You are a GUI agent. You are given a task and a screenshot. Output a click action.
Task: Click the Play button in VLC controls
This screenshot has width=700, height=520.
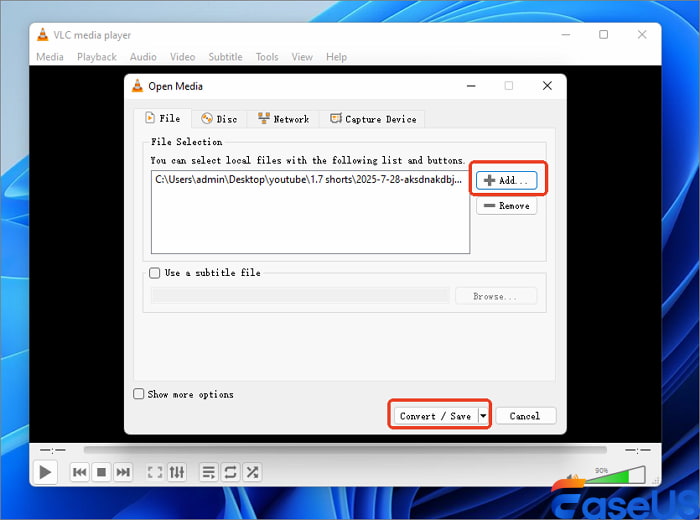pos(45,472)
